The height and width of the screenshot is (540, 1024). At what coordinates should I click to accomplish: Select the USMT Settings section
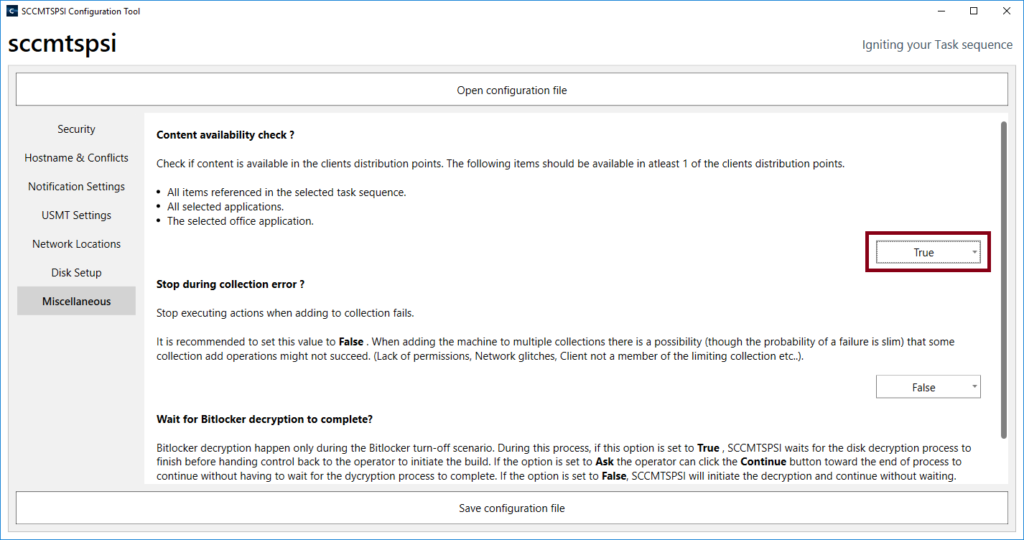pyautogui.click(x=76, y=215)
